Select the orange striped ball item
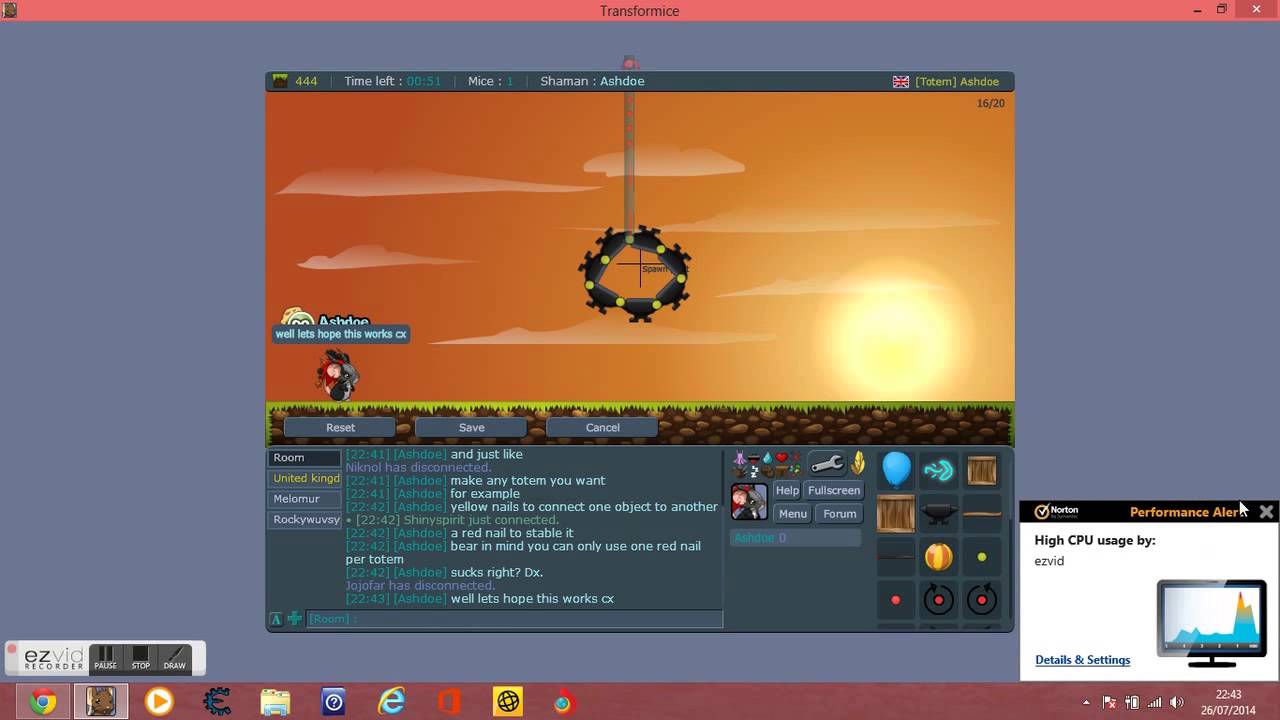Screen dimensions: 1280x720 point(938,557)
